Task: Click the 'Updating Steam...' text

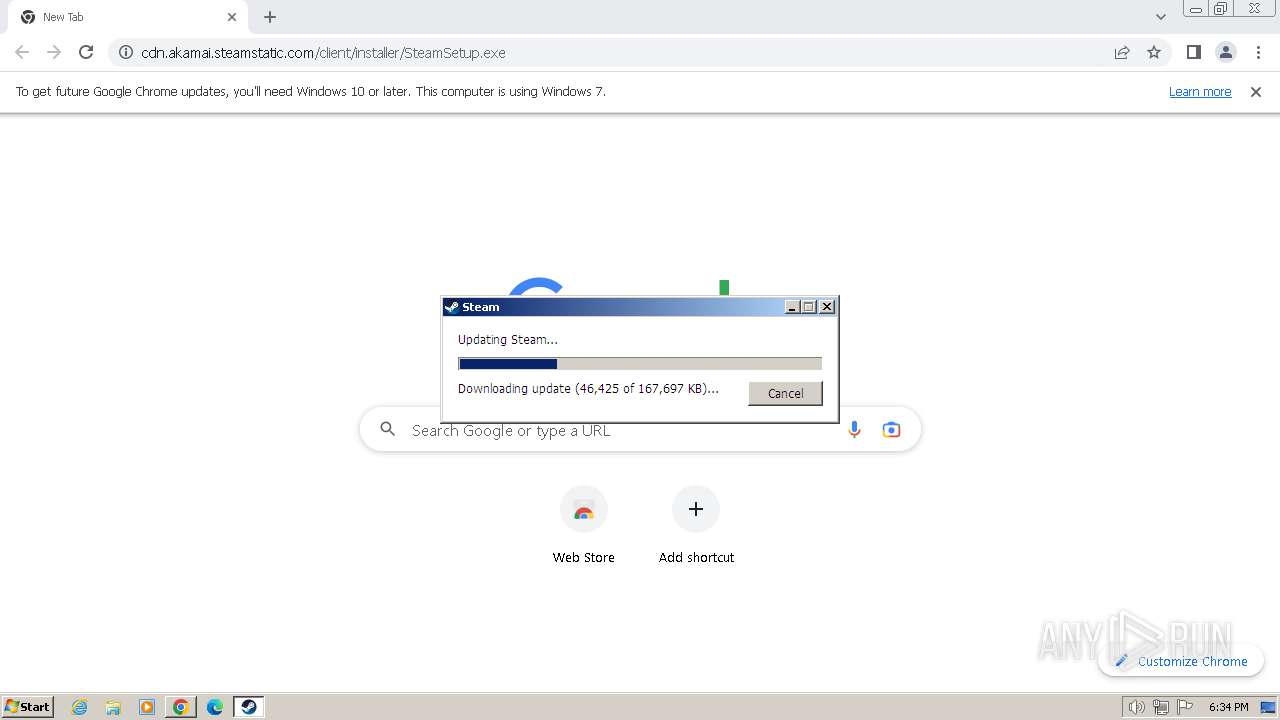Action: pos(508,340)
